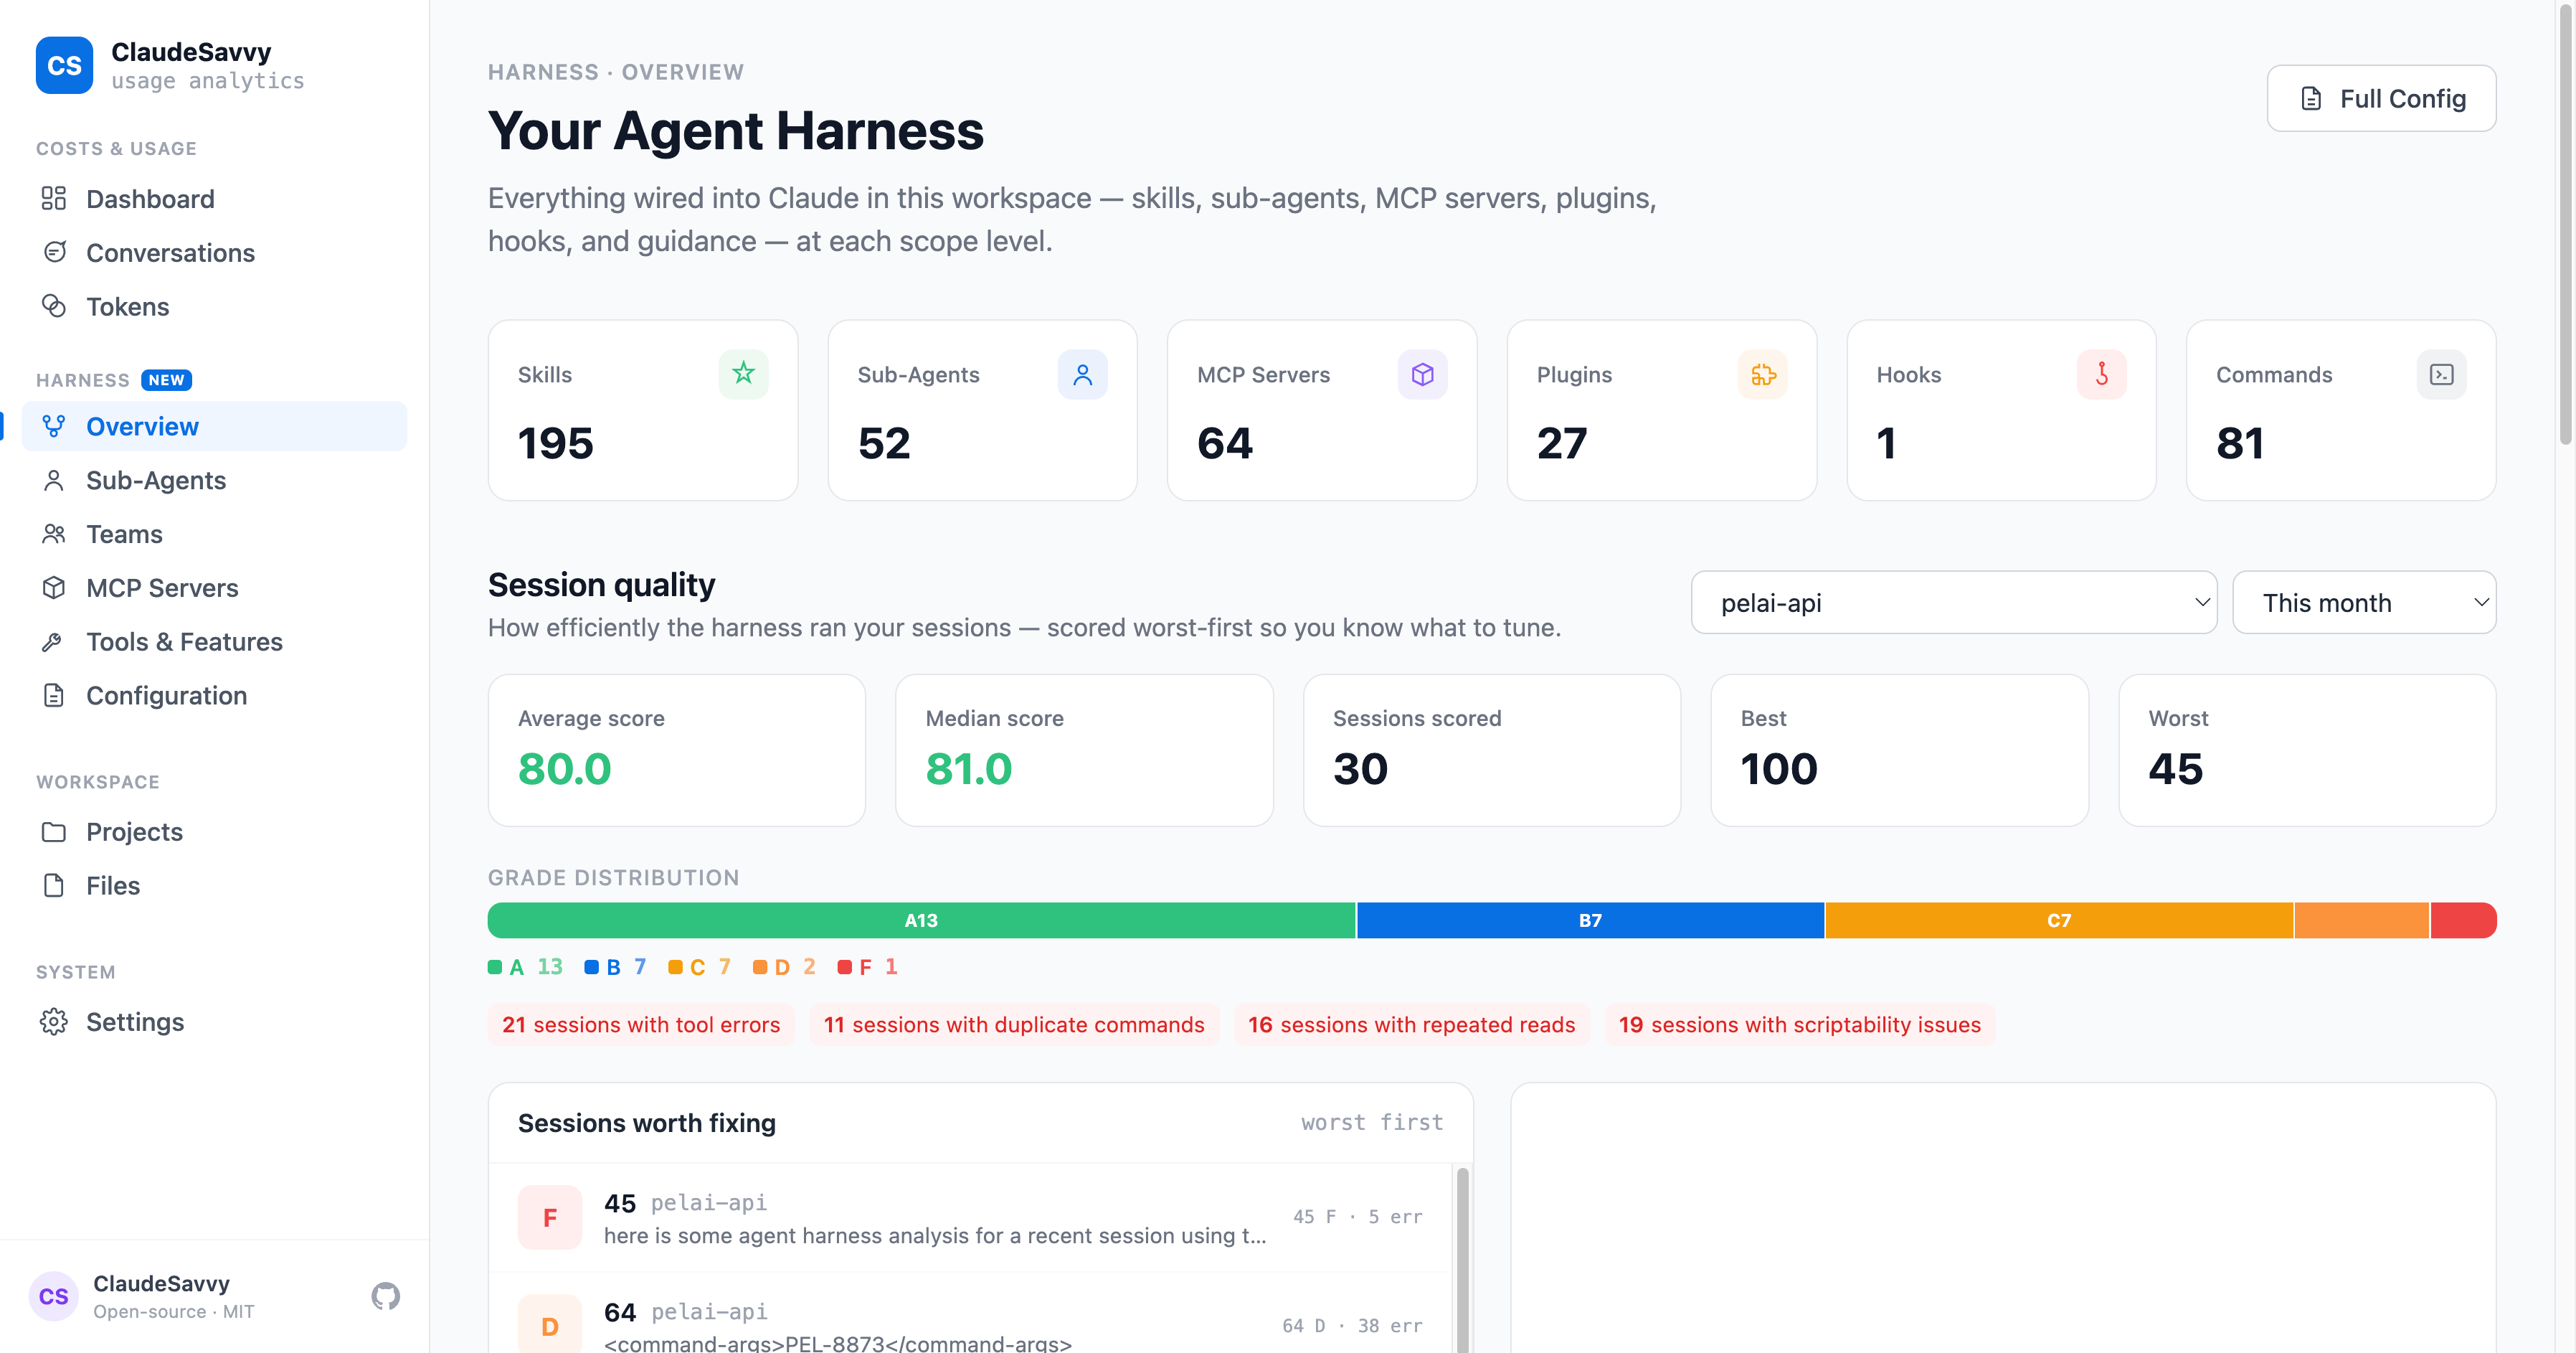Open the pelai-api project dropdown
This screenshot has width=2576, height=1353.
point(1953,602)
